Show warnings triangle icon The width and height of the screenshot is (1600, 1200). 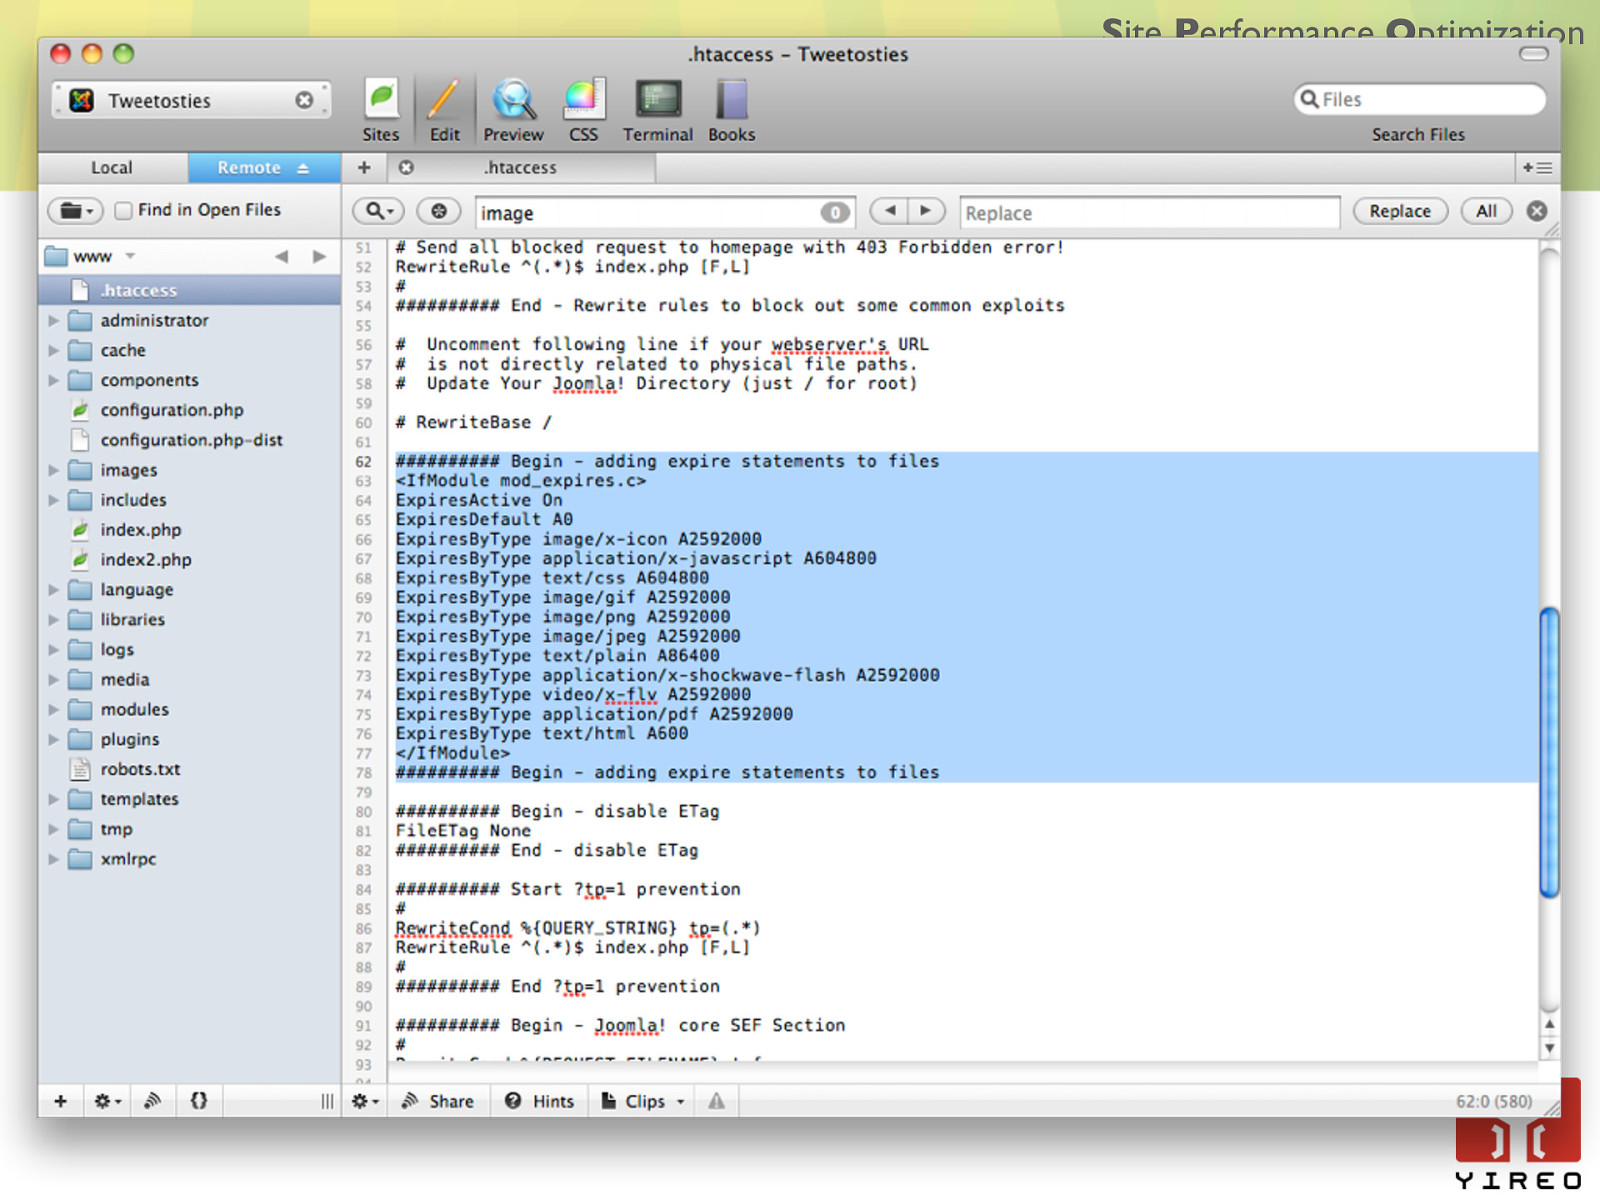tap(717, 1101)
